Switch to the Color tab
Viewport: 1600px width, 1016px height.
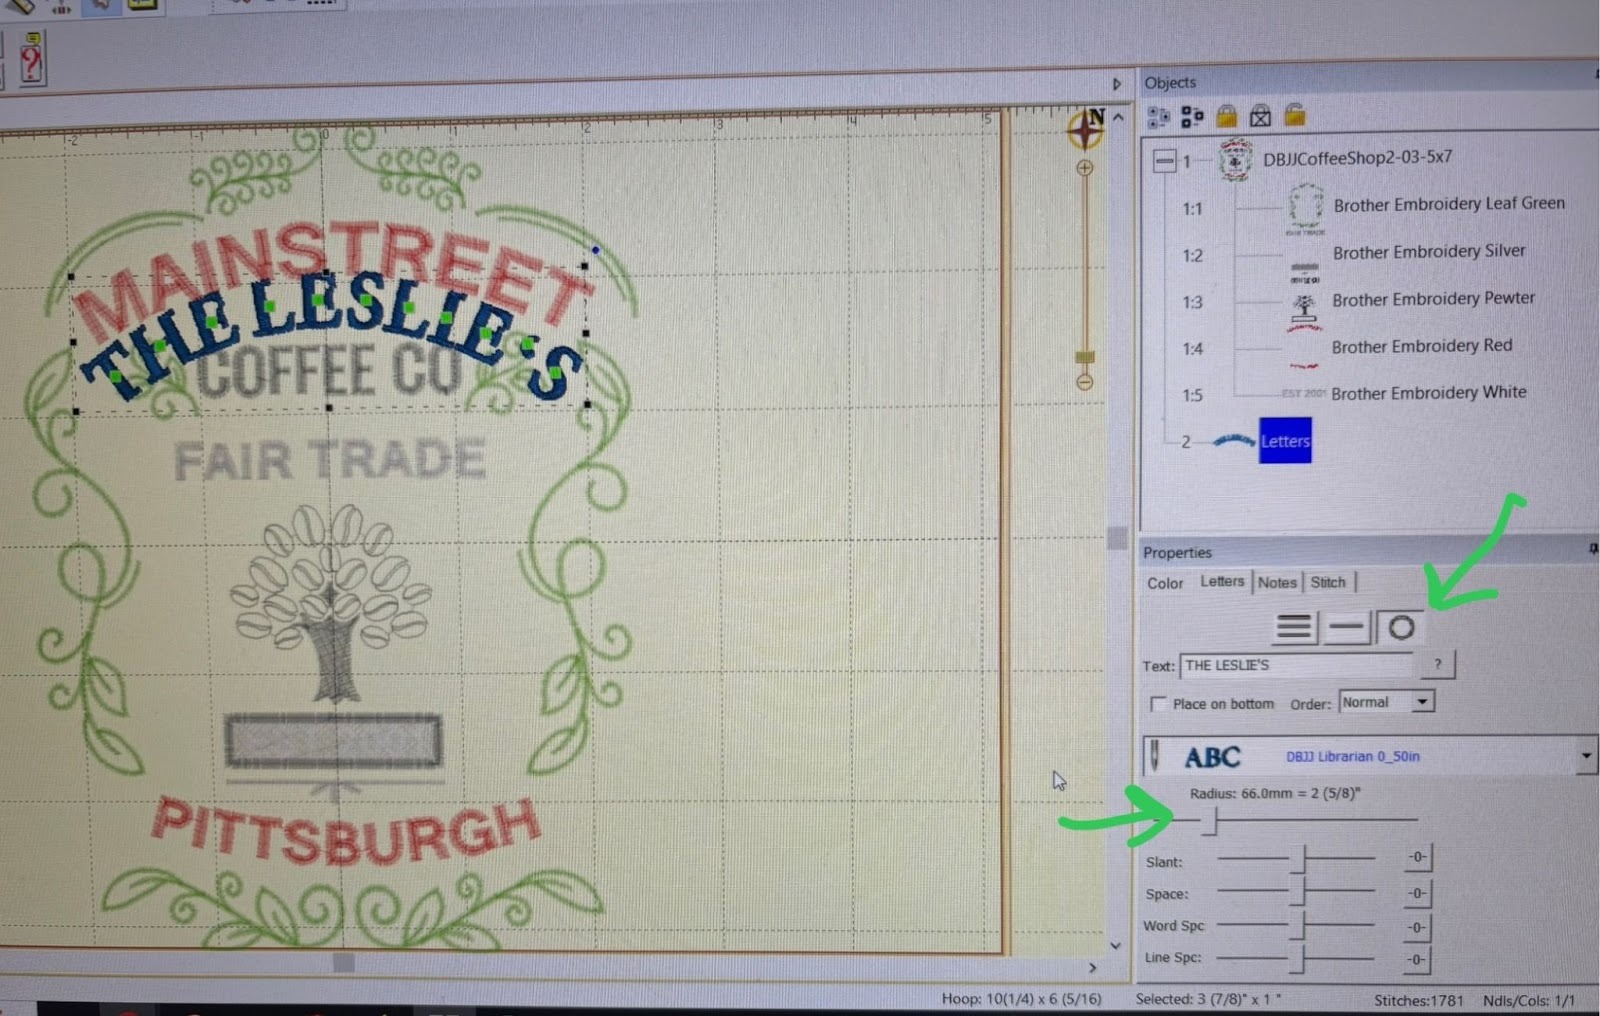pos(1165,583)
